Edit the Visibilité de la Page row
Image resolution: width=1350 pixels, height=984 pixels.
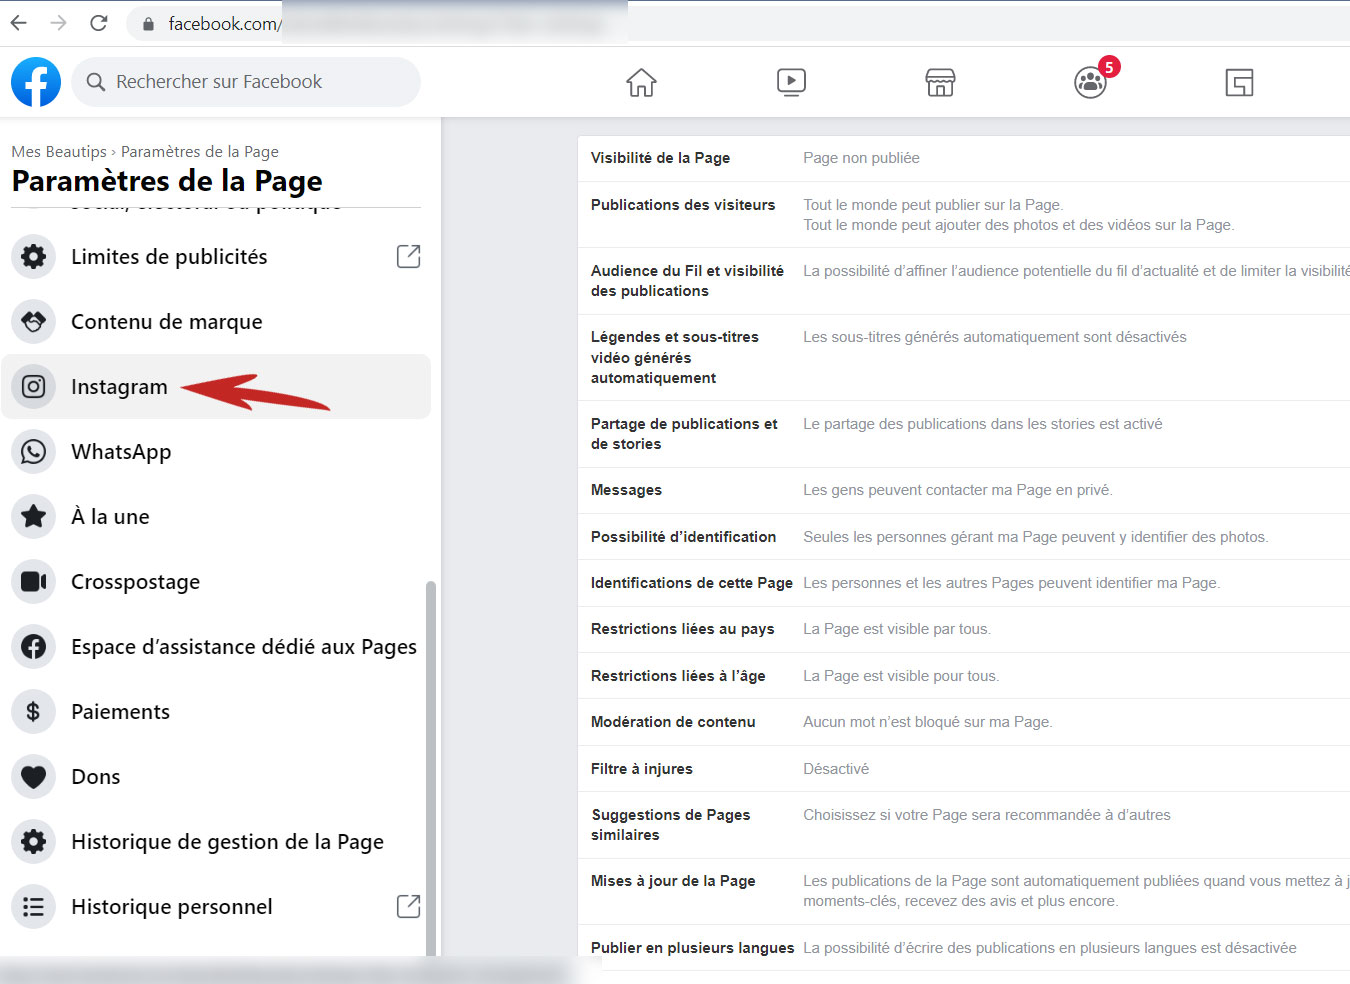point(960,158)
